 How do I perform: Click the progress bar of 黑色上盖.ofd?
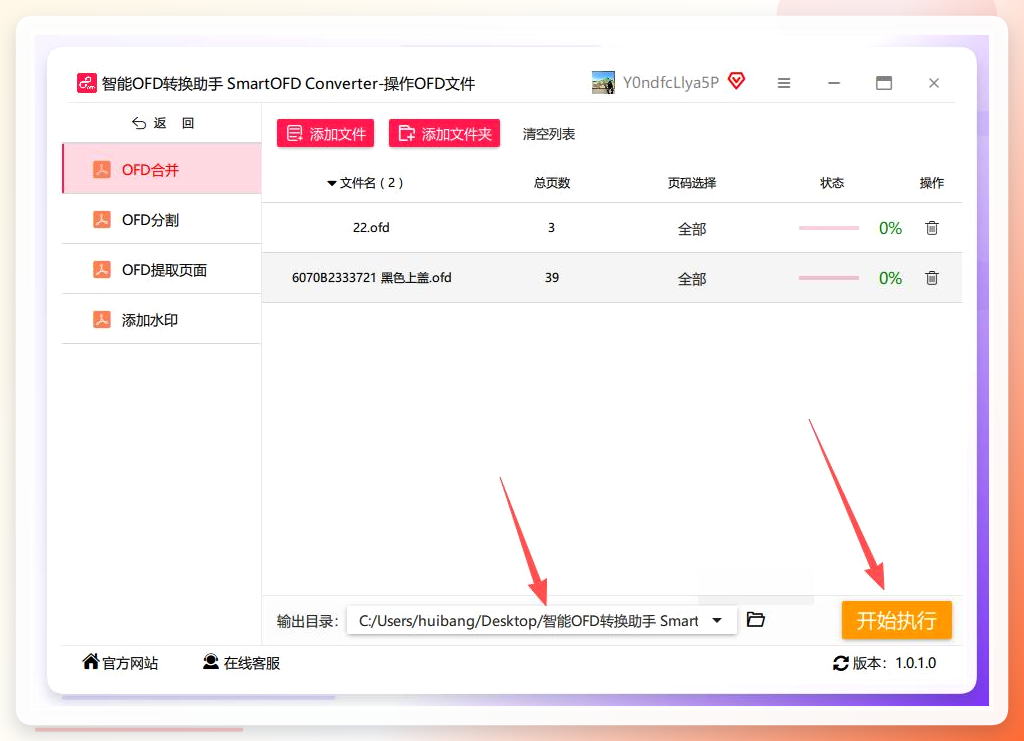(828, 278)
